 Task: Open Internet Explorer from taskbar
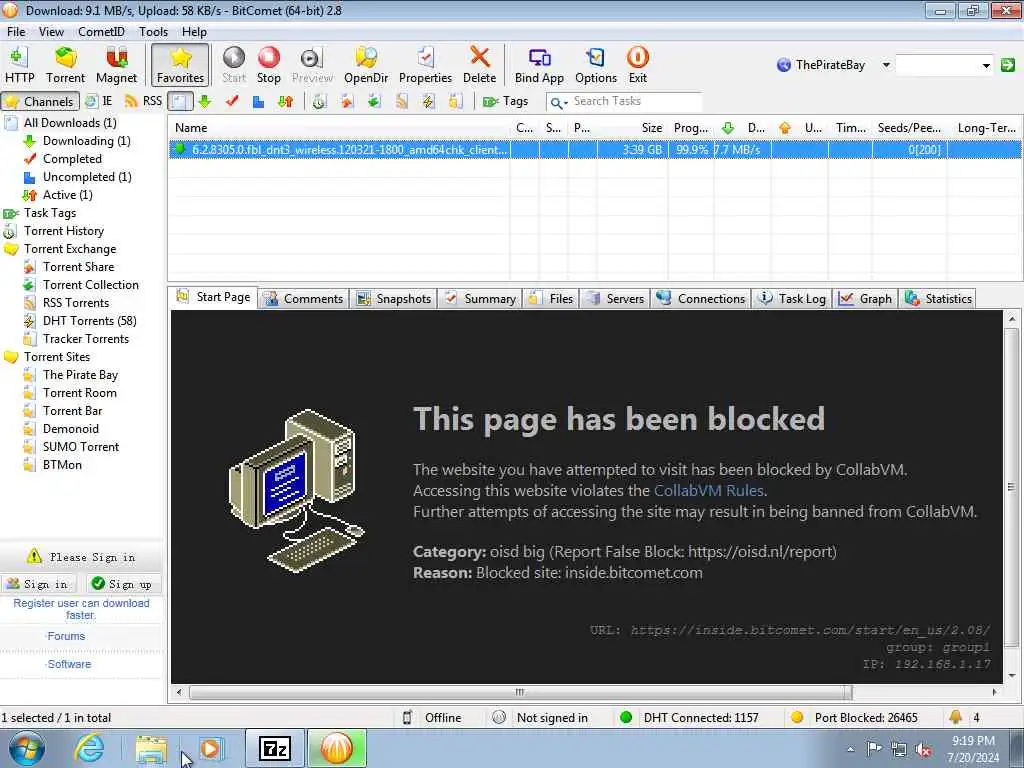point(89,748)
